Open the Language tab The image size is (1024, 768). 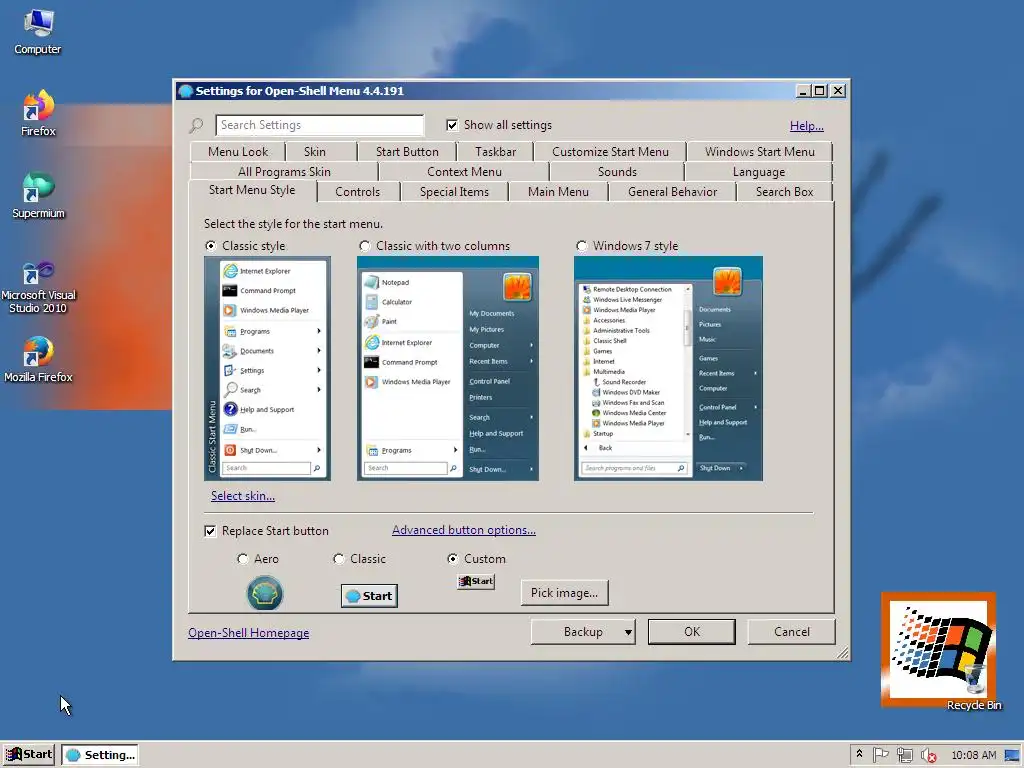(758, 172)
